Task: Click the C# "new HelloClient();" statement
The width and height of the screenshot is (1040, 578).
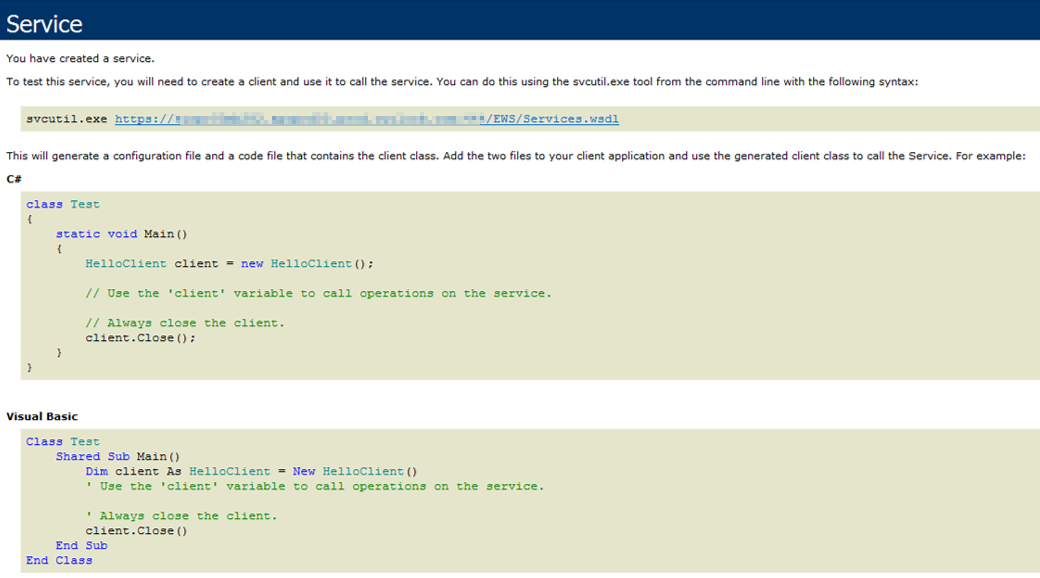Action: 307,264
